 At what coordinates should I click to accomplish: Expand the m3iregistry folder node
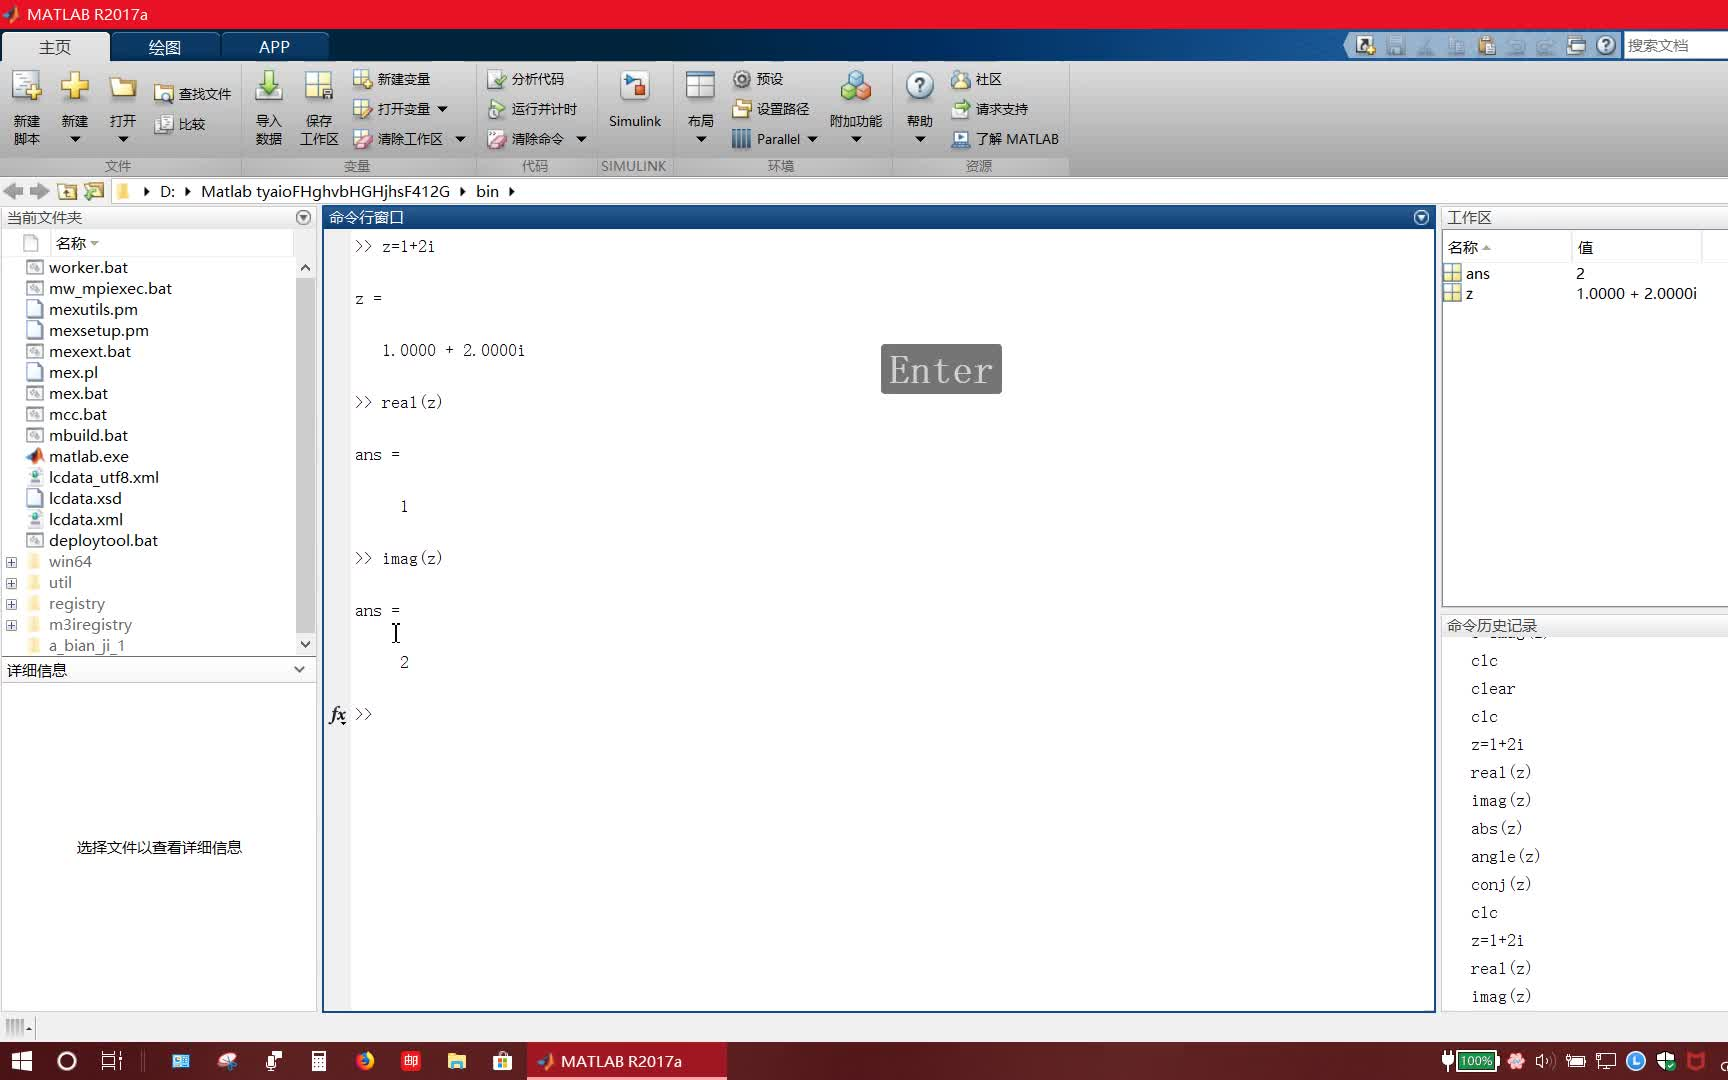(x=12, y=625)
